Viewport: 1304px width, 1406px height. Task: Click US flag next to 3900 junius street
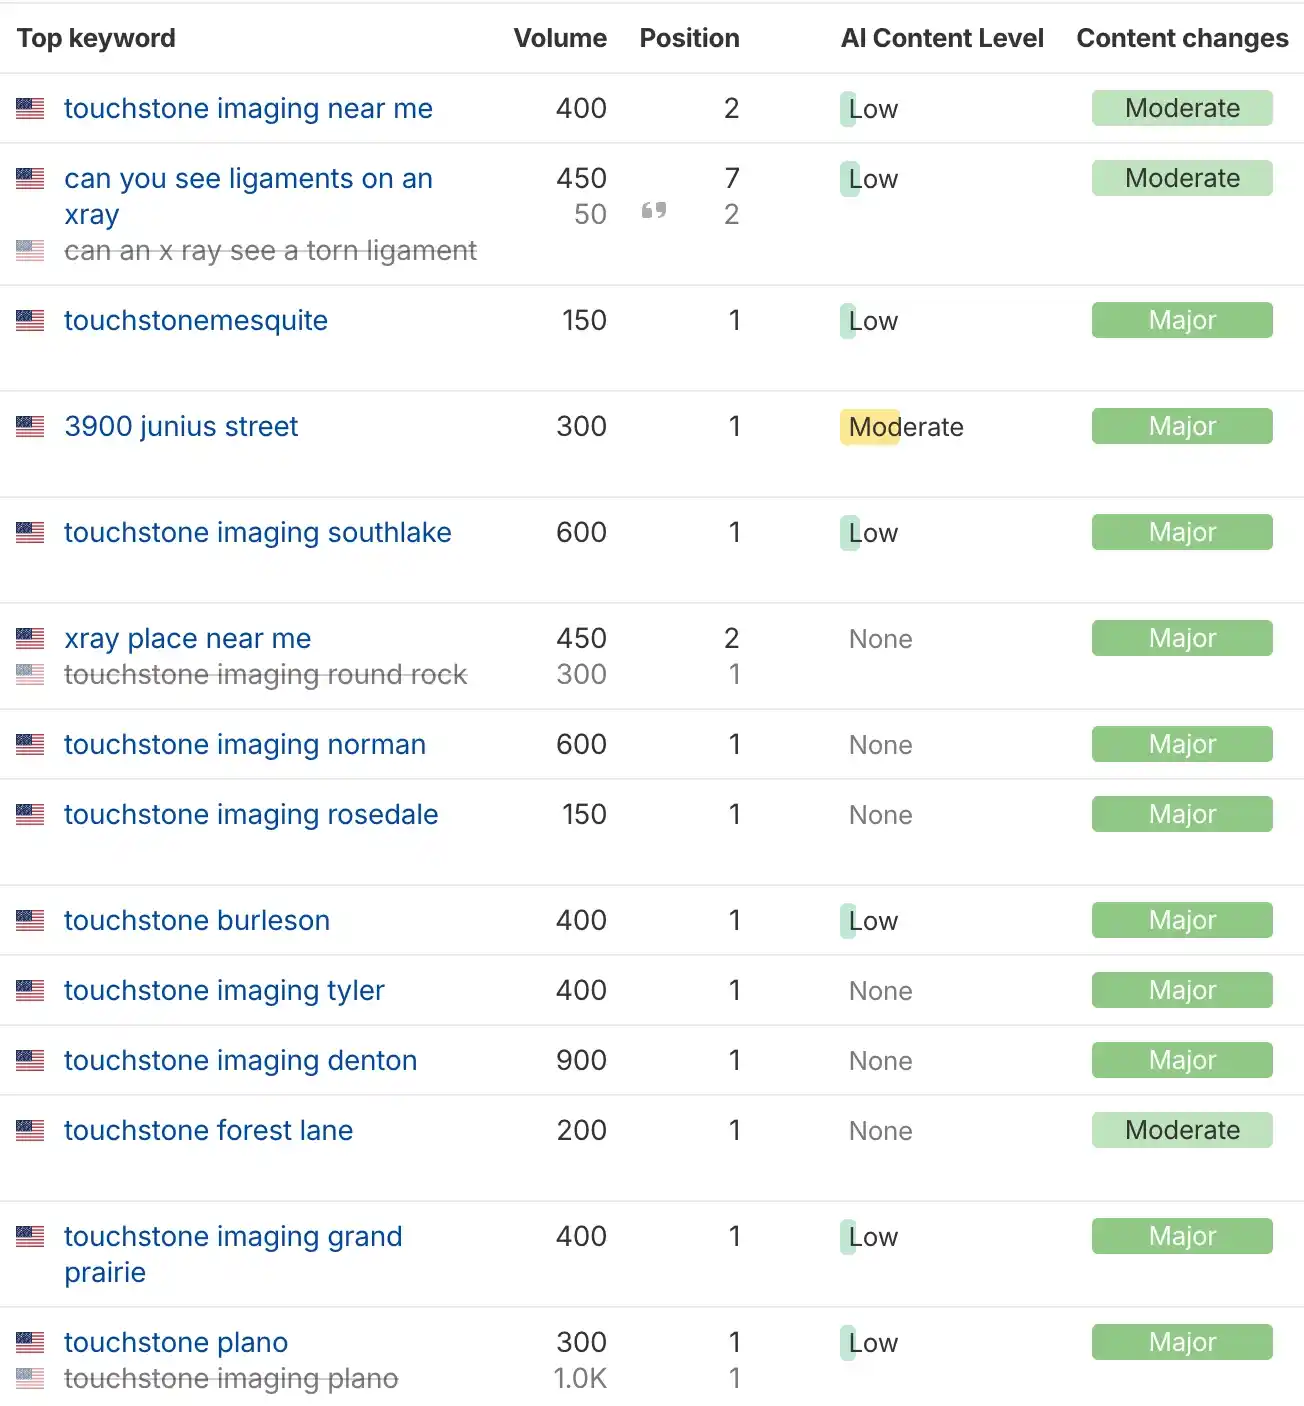tap(30, 427)
